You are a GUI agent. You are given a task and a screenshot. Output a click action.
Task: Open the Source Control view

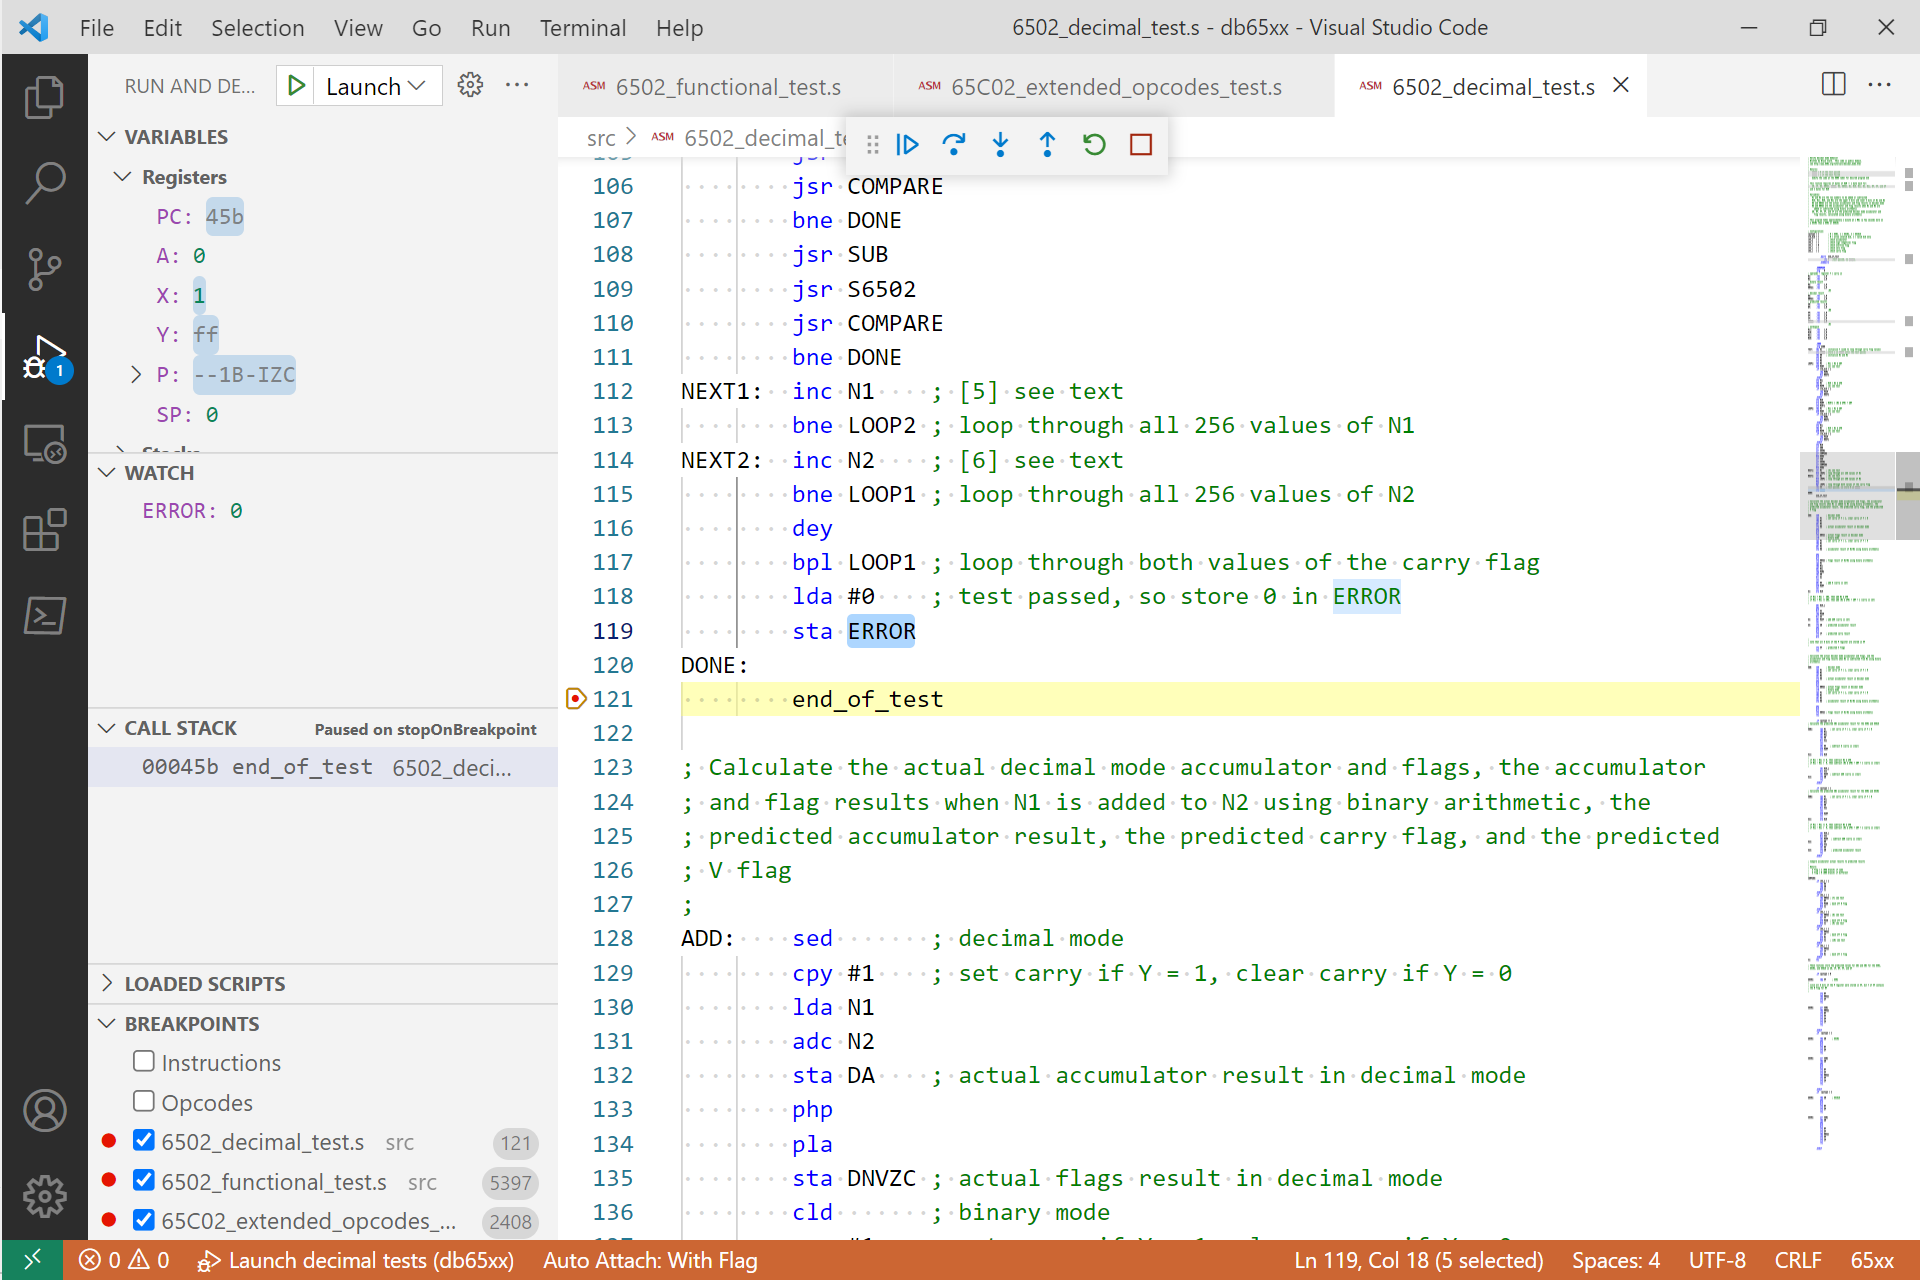pyautogui.click(x=44, y=270)
